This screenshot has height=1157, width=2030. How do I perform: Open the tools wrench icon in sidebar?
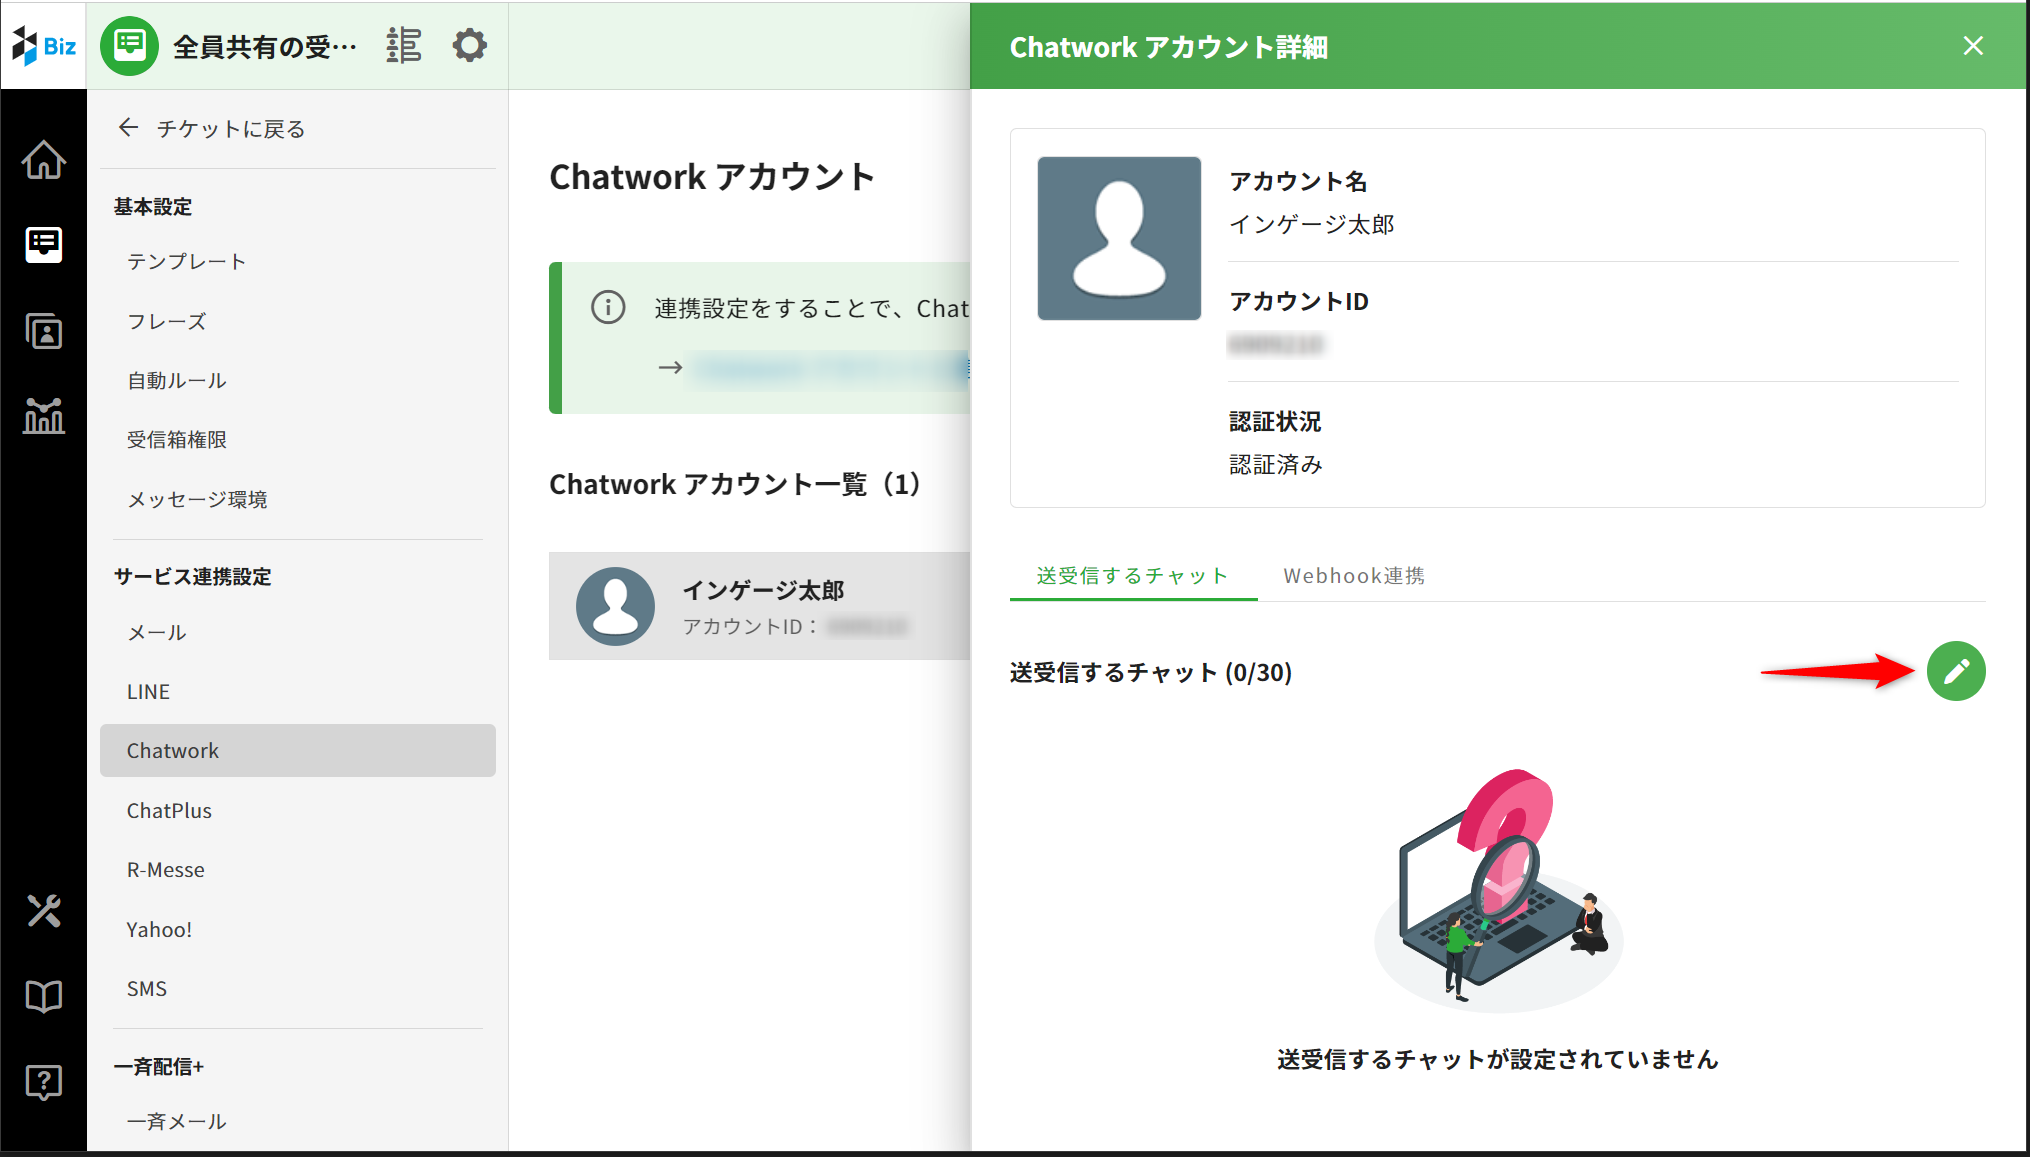point(44,911)
